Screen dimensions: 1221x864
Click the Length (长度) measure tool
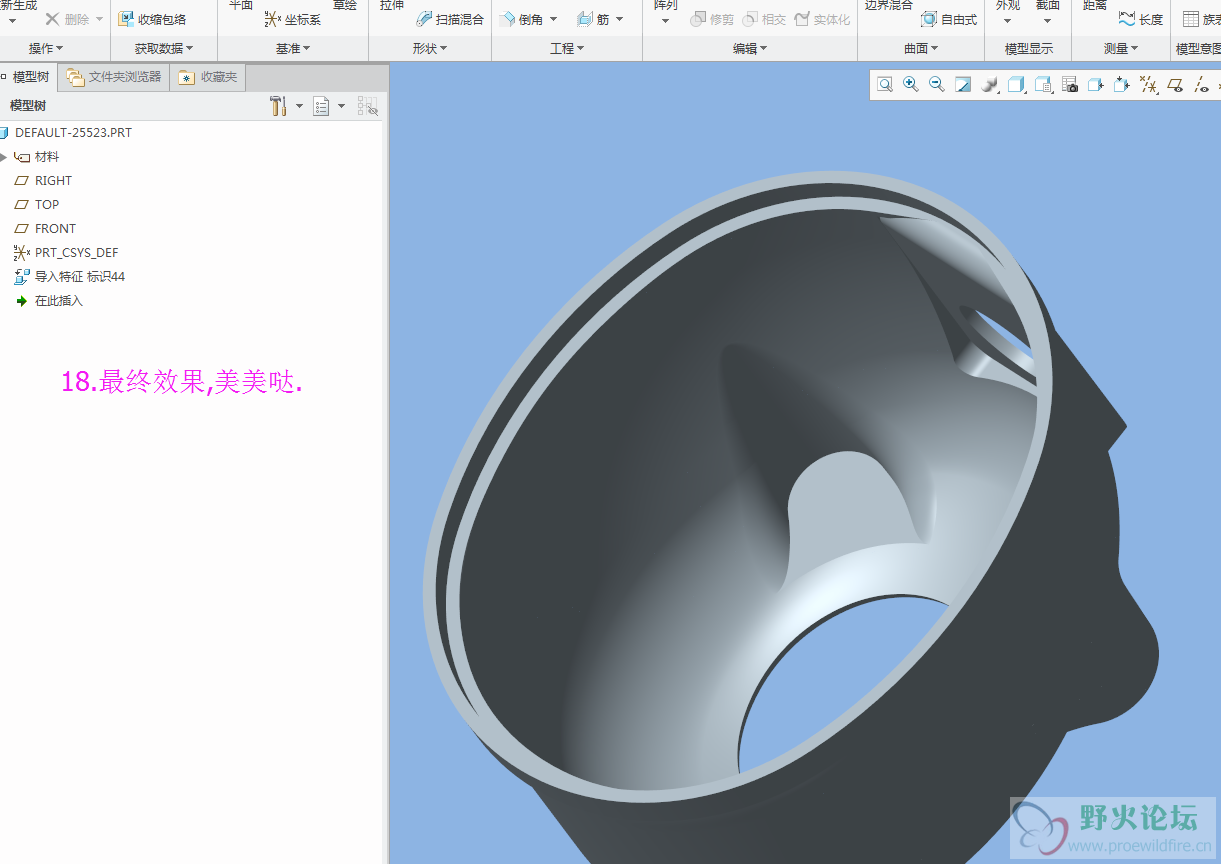pos(1141,19)
